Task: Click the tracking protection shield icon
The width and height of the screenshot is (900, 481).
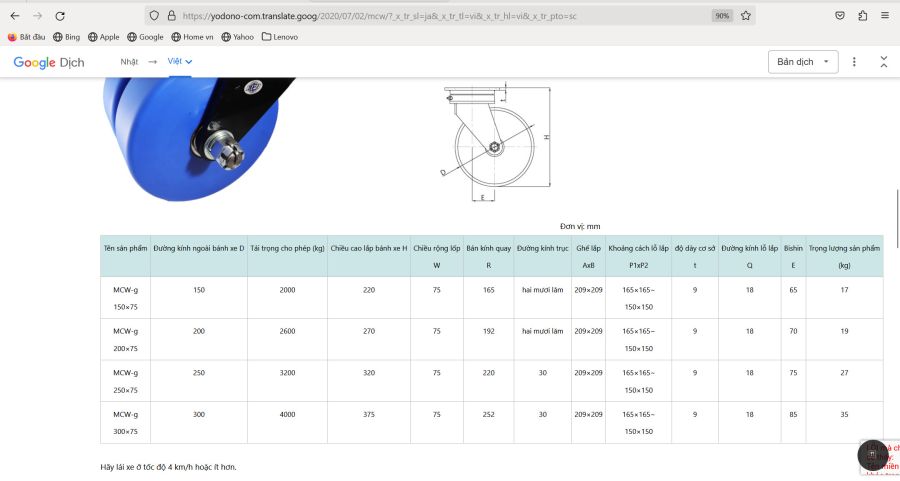Action: click(x=154, y=16)
